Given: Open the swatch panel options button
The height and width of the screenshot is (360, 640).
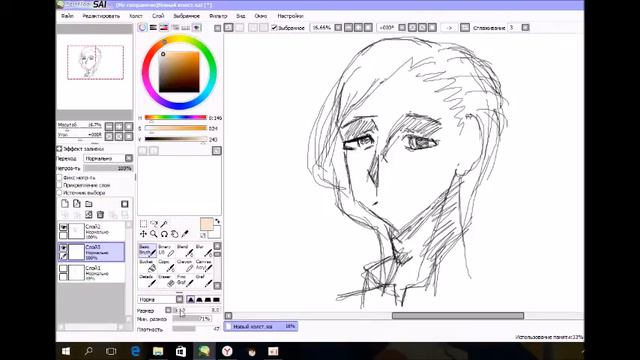Looking at the screenshot, I should point(217,151).
